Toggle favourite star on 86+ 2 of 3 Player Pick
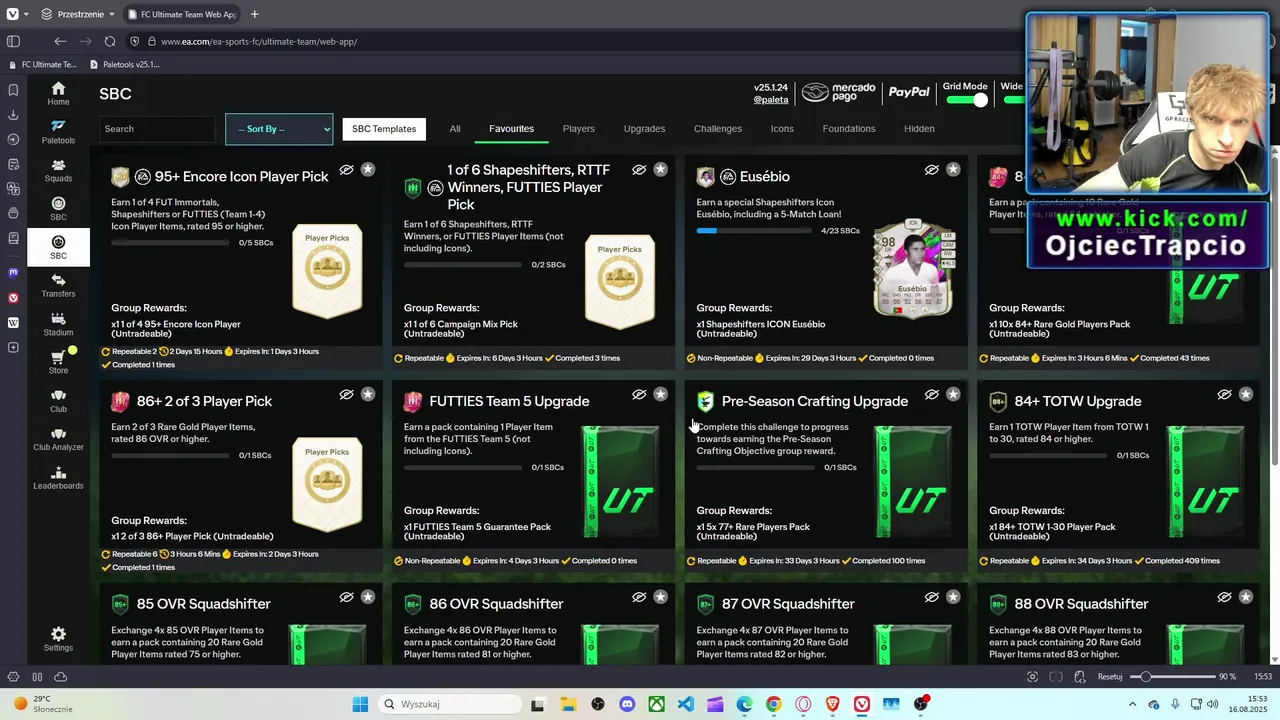This screenshot has height=720, width=1280. tap(368, 395)
